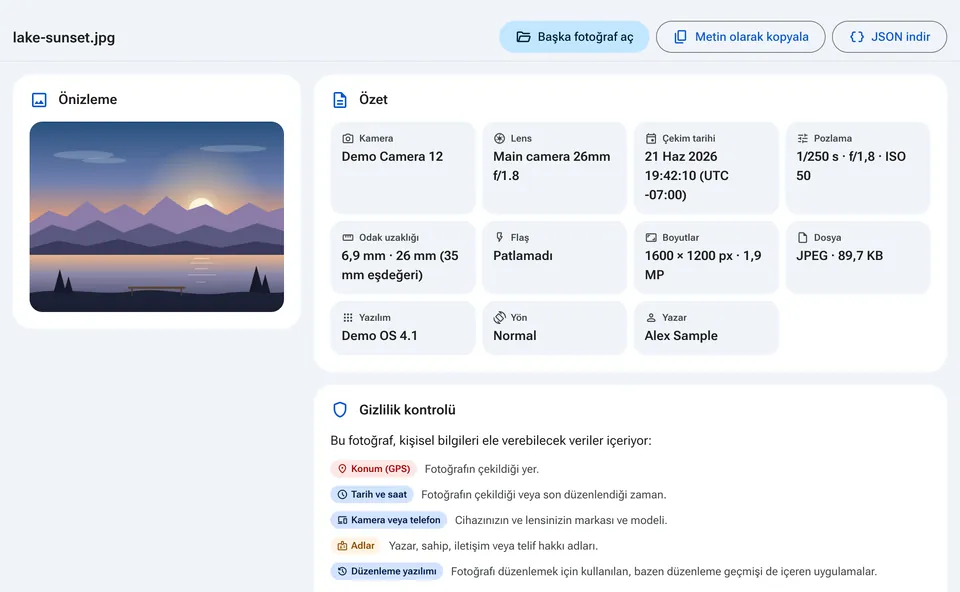Click the document icon beside Özet
The height and width of the screenshot is (592, 960).
pyautogui.click(x=340, y=100)
